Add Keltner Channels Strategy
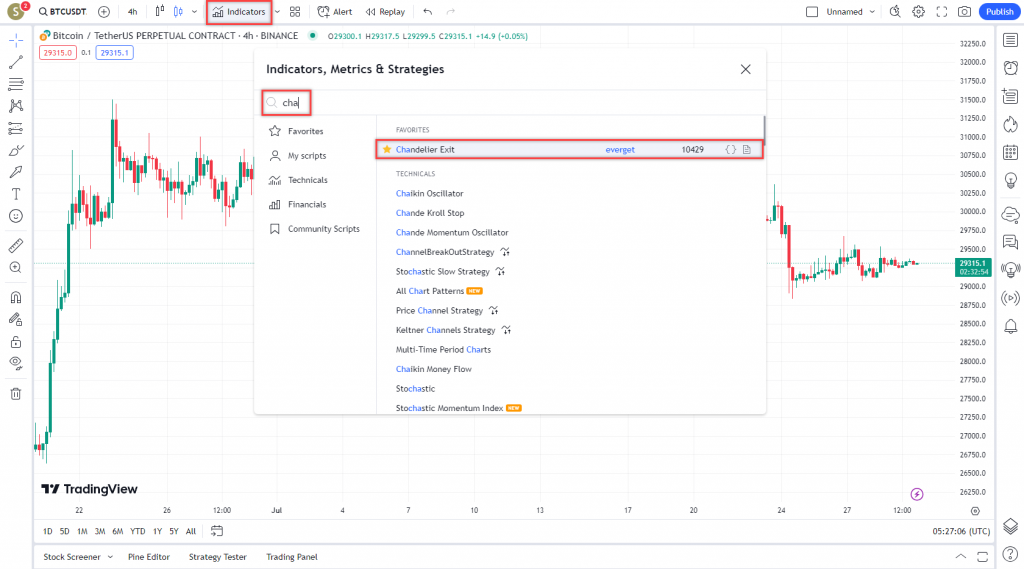 (445, 331)
